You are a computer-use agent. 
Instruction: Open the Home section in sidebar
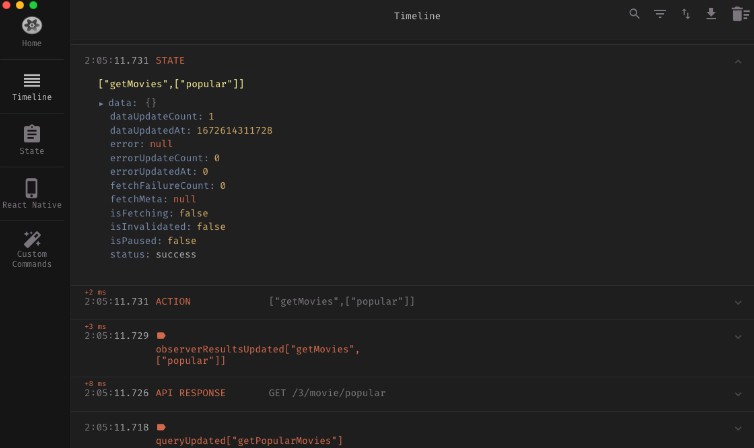[x=32, y=32]
